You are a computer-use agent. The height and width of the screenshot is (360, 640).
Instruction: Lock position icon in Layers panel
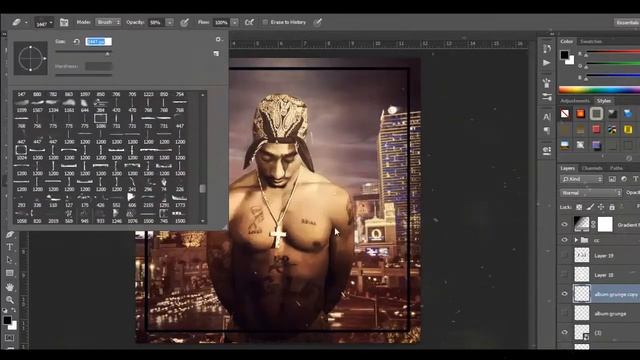[601, 207]
